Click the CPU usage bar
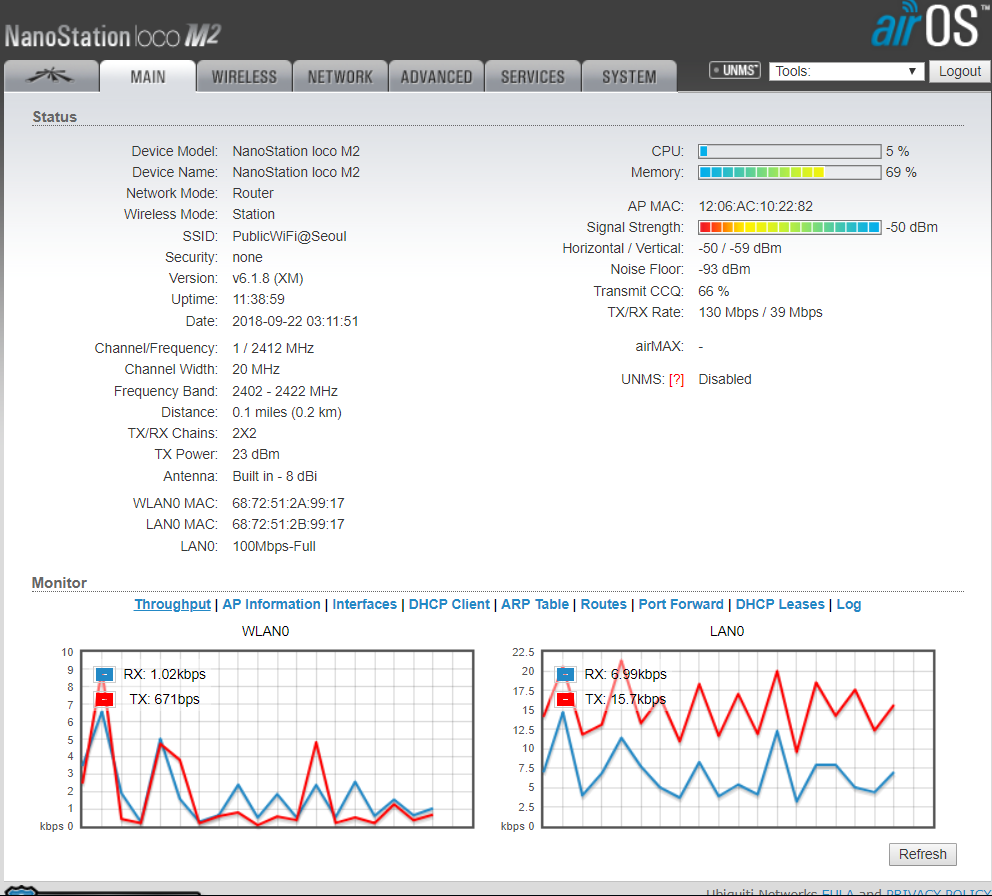Screen dimensions: 992x896 [790, 151]
